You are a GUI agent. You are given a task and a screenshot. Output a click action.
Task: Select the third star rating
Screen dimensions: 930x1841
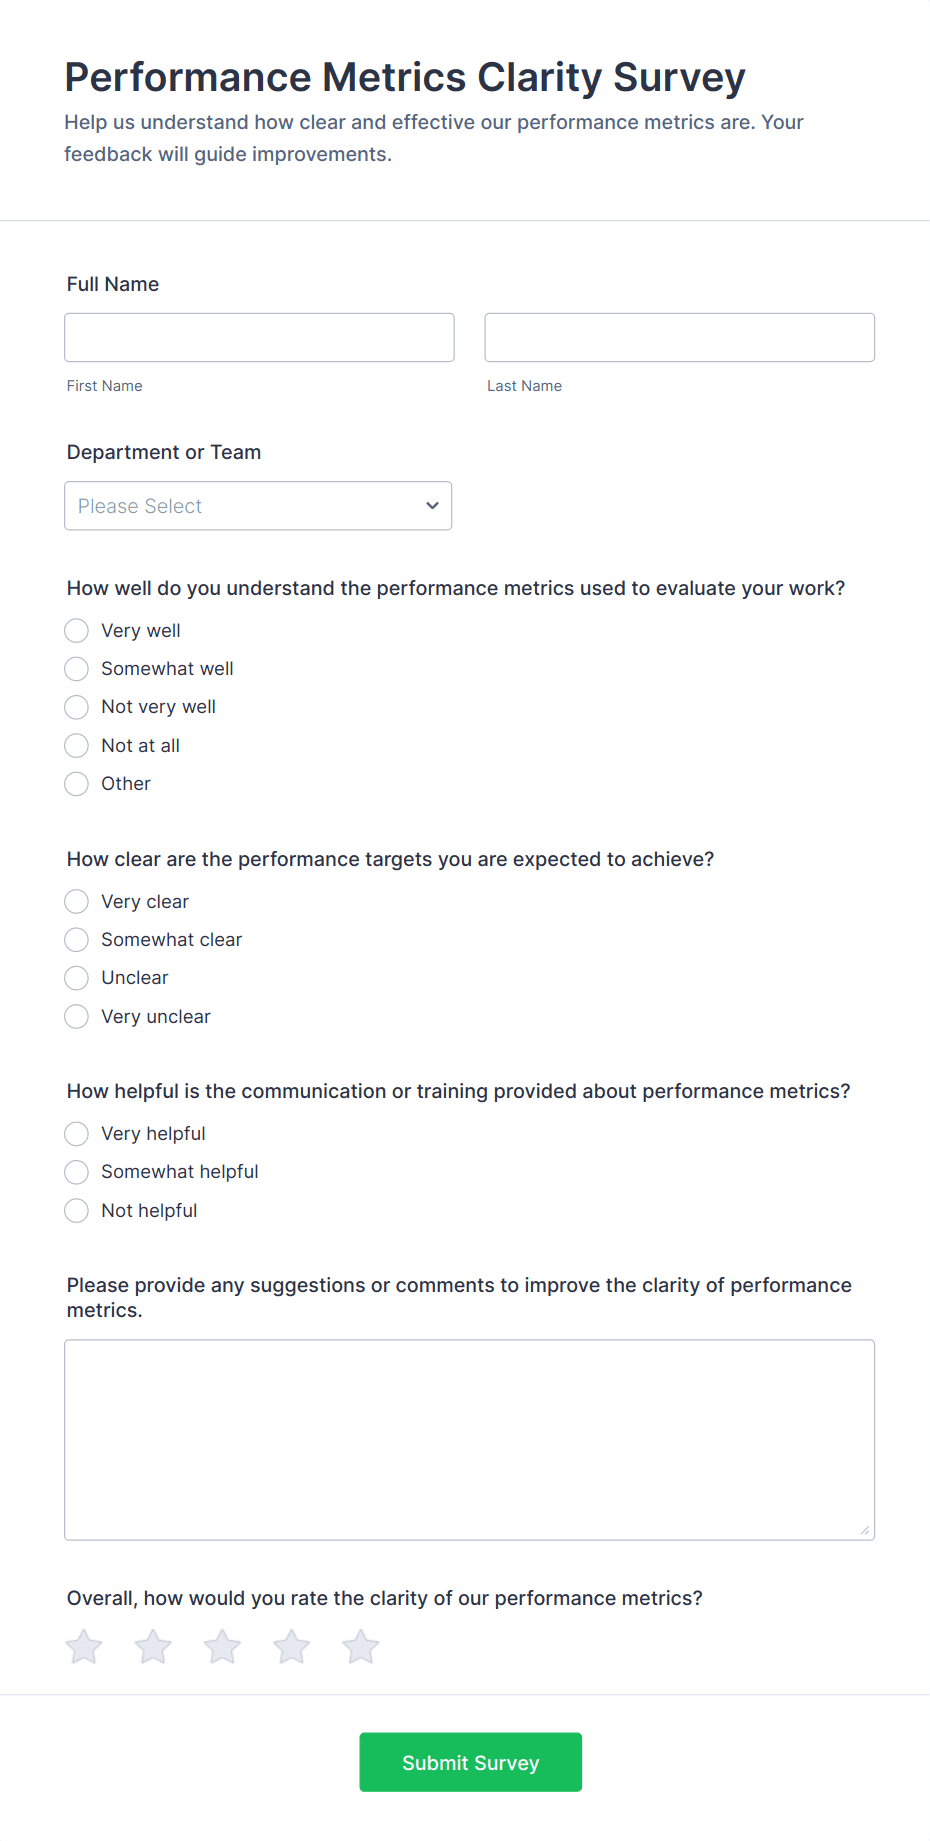point(222,1647)
